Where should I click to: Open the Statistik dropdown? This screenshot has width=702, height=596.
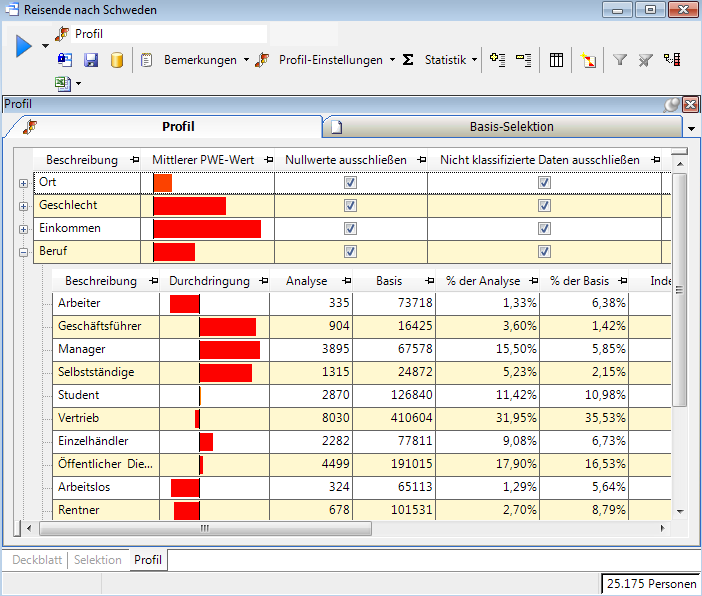point(444,60)
